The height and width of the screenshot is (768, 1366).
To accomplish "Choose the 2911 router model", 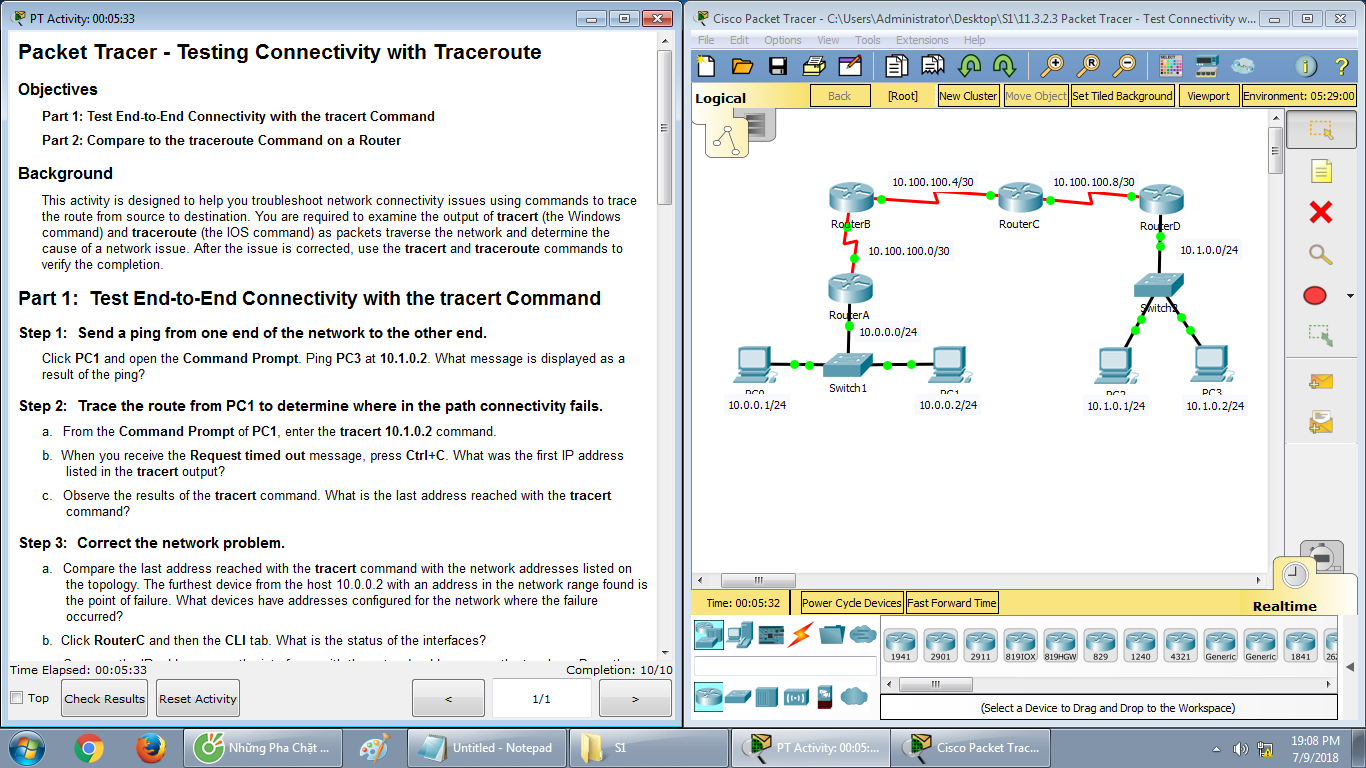I will tap(980, 645).
